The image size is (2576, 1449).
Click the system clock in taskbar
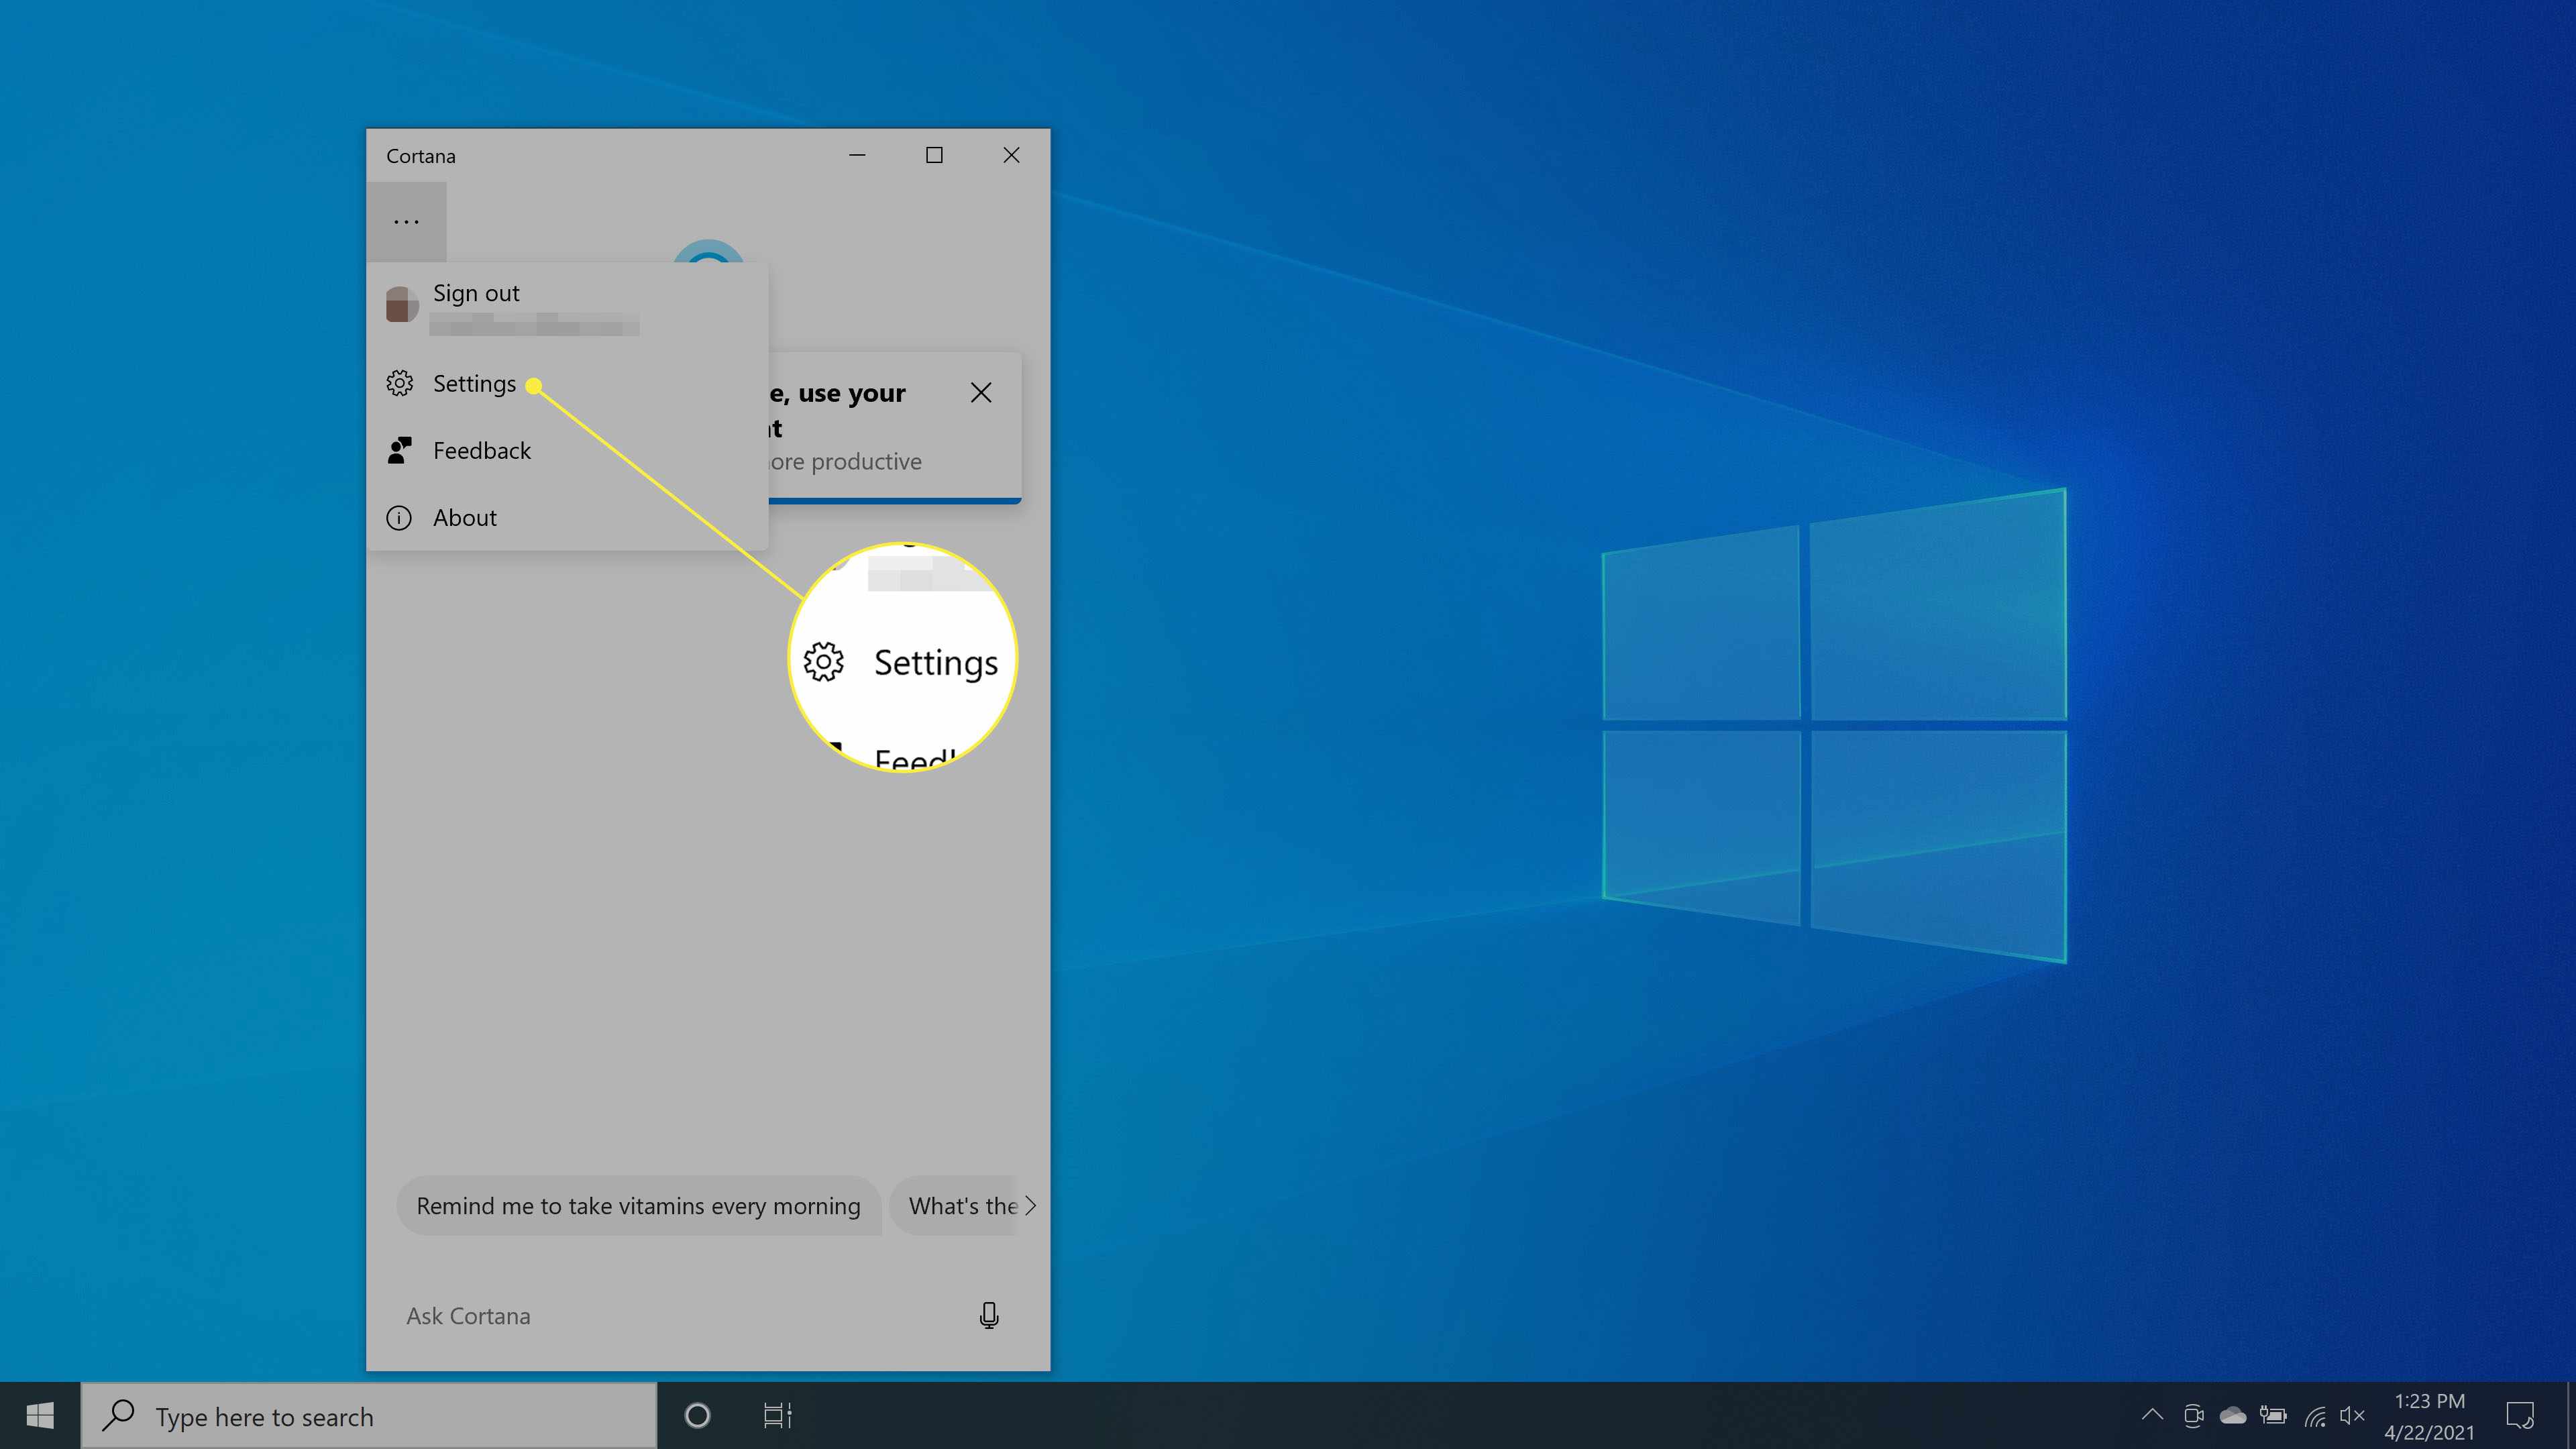pyautogui.click(x=2431, y=1415)
